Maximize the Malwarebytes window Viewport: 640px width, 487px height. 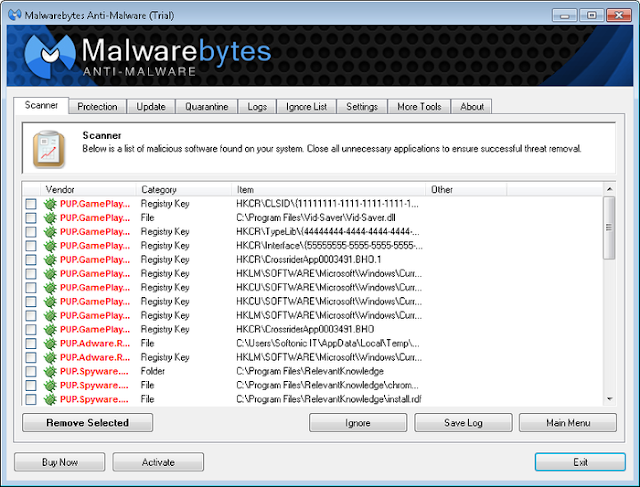[x=591, y=16]
